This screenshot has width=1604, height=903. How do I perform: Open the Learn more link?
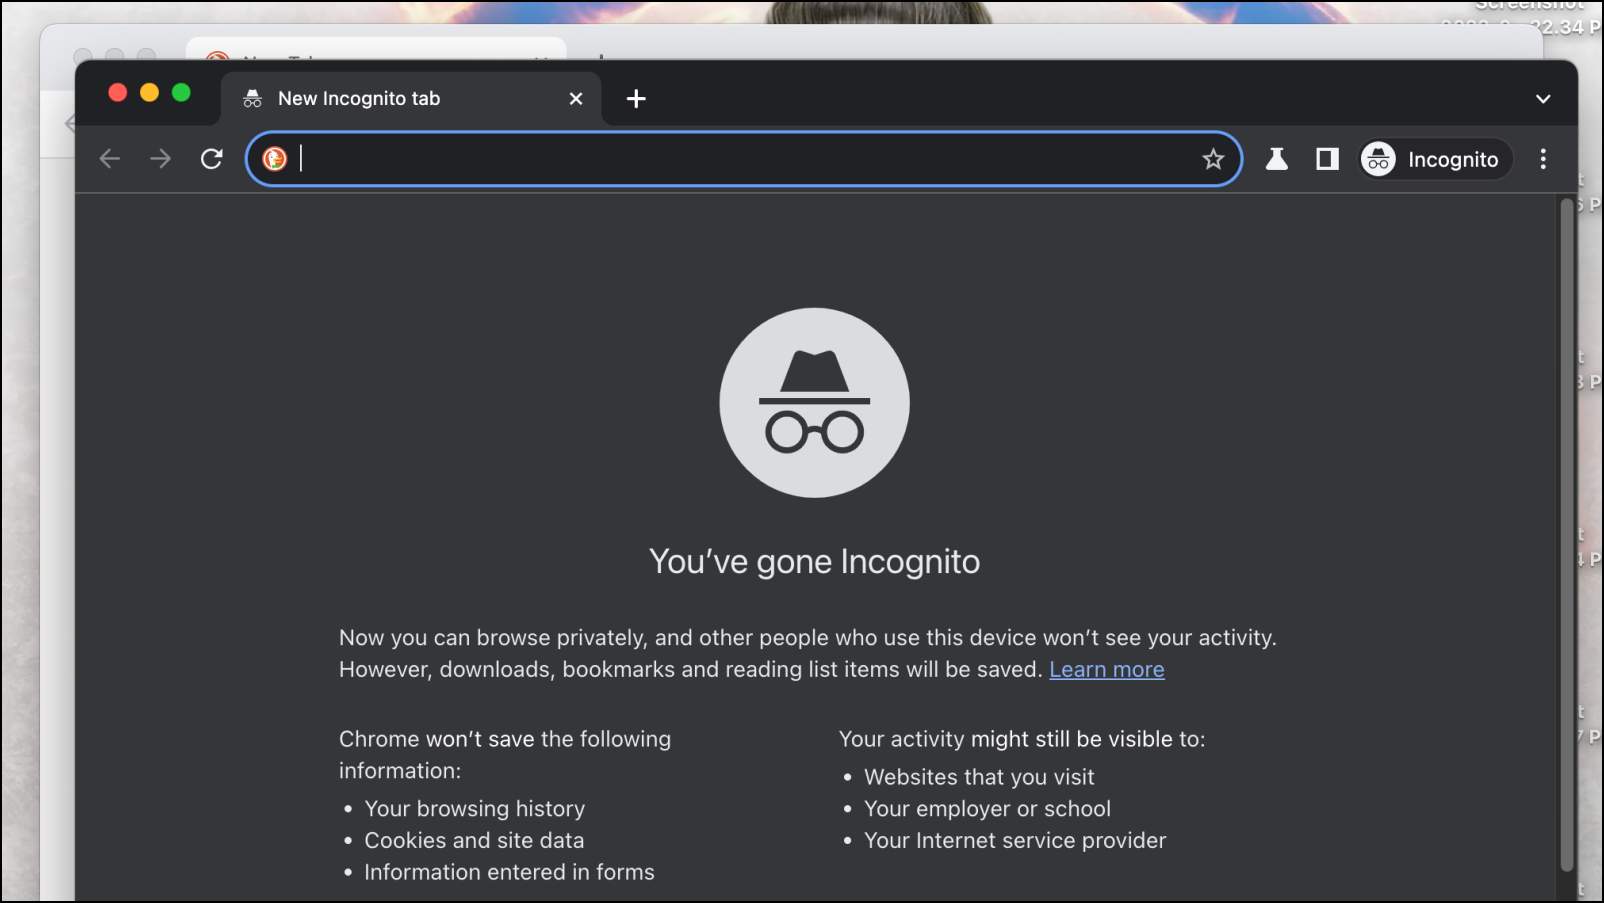1107,669
